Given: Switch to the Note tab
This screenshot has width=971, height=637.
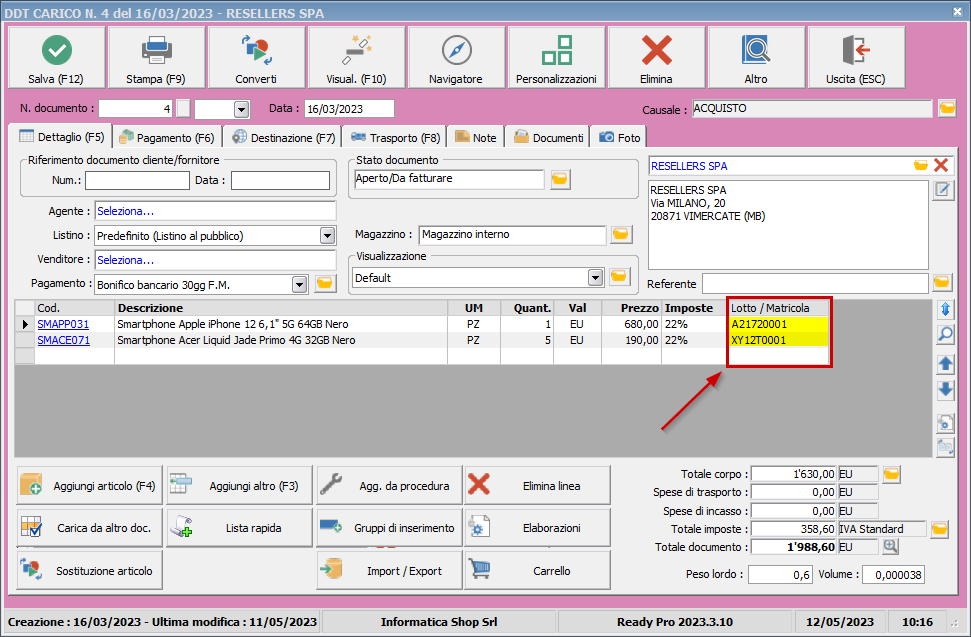Looking at the screenshot, I should click(x=476, y=137).
